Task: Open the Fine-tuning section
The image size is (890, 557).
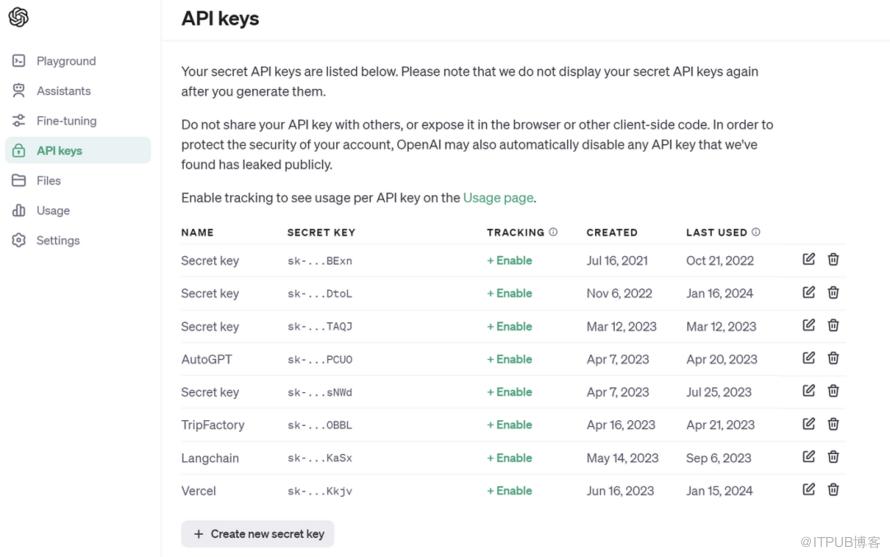Action: [x=66, y=121]
